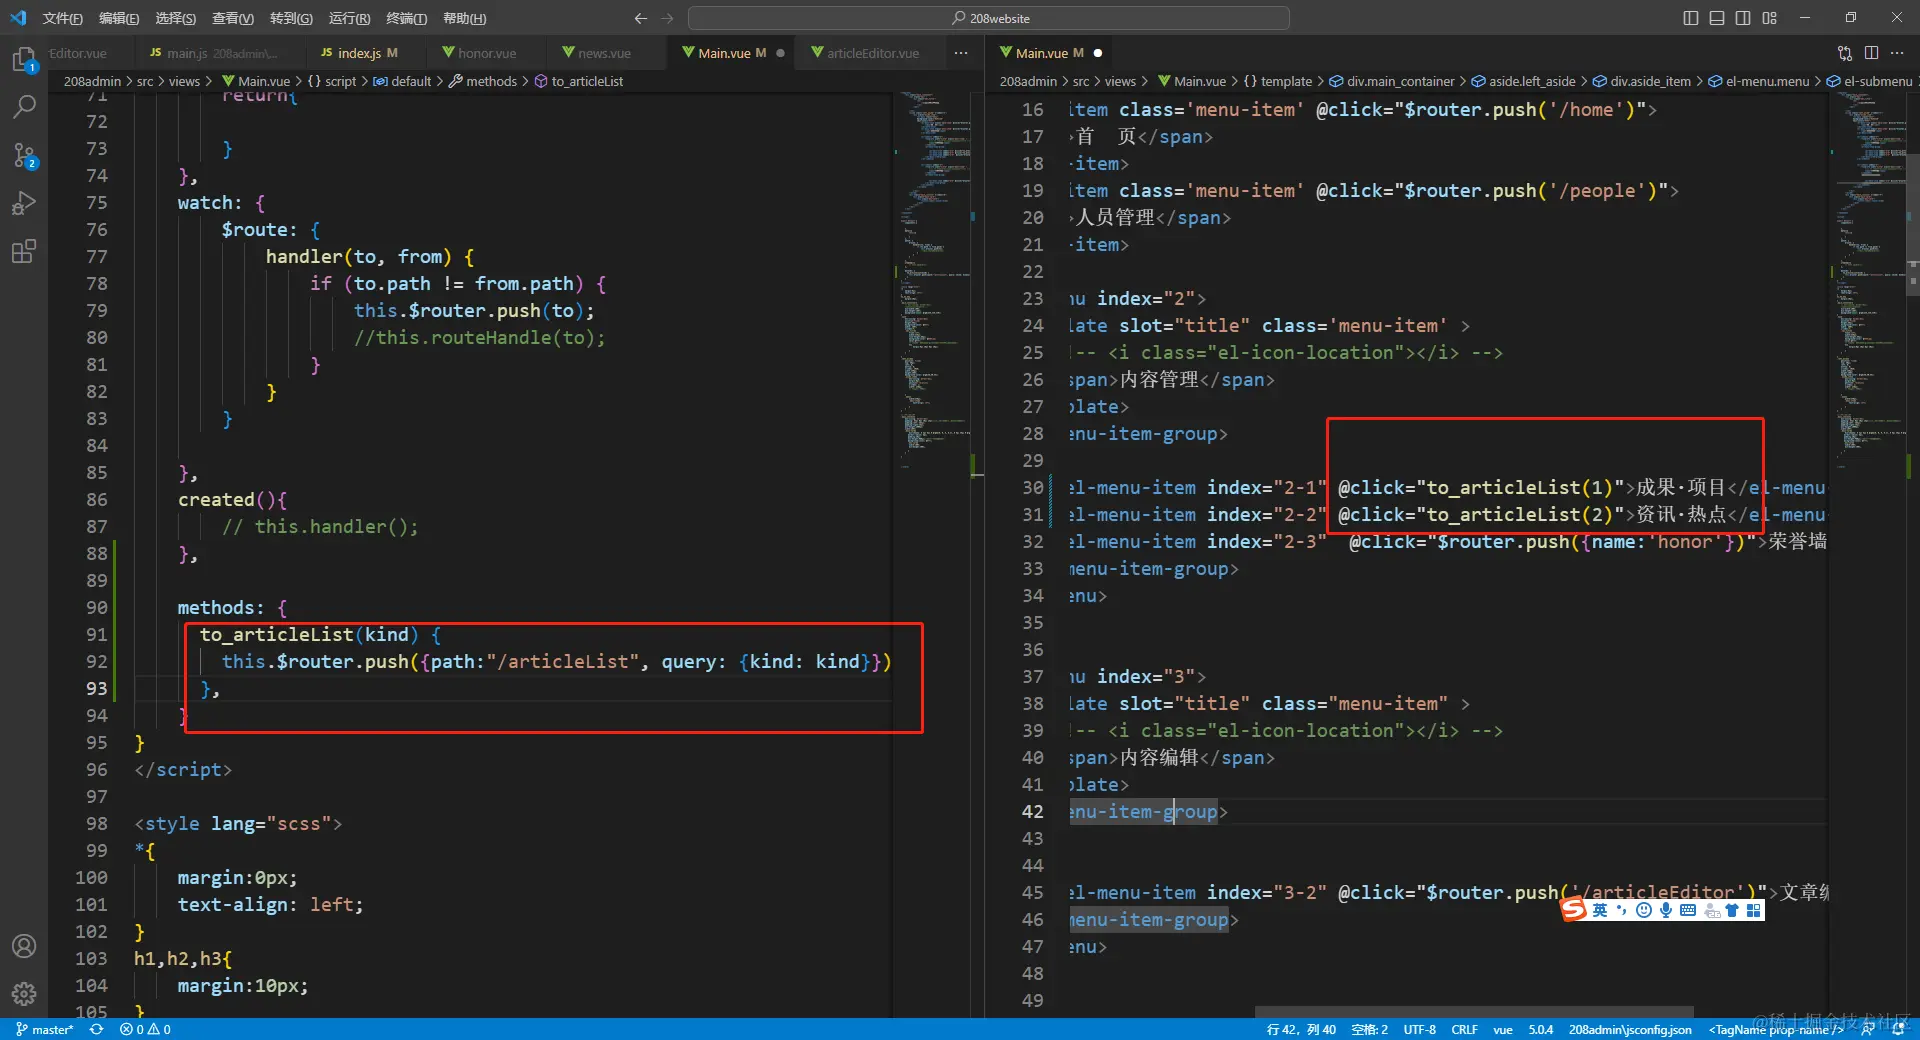Toggle bottom panel visibility
1920x1040 pixels.
coord(1717,18)
